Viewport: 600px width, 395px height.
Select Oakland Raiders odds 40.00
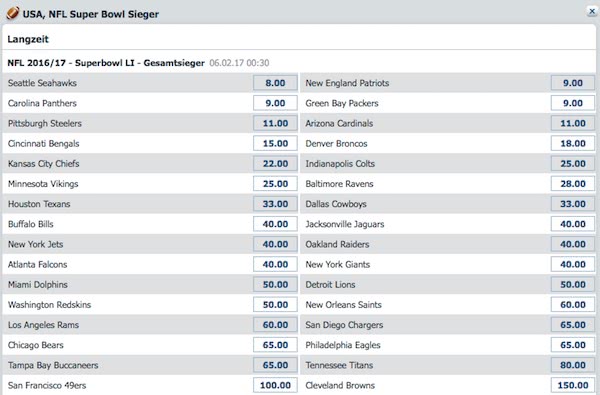[573, 244]
